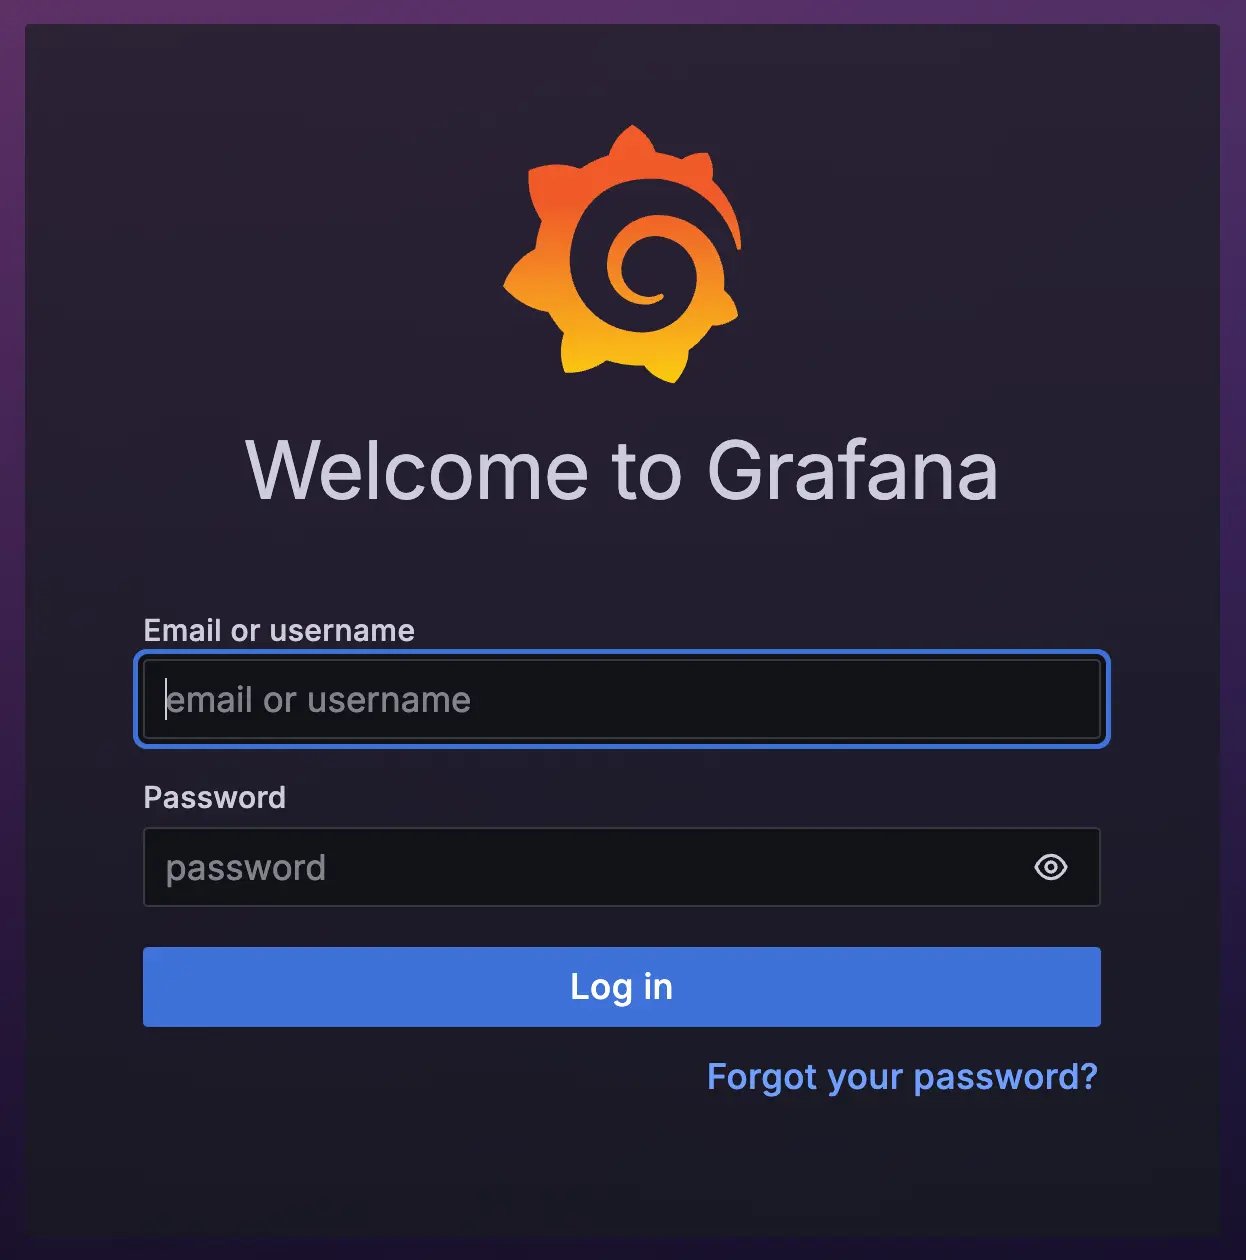The image size is (1246, 1260).
Task: Show typed password via eye button
Action: pos(1050,867)
